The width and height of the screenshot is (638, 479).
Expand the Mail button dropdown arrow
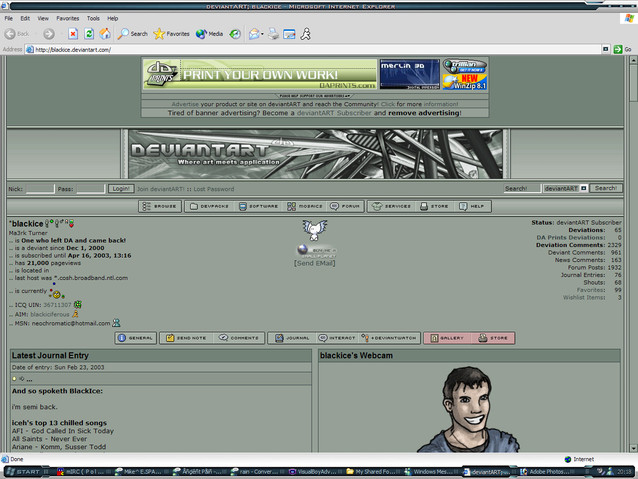point(262,34)
